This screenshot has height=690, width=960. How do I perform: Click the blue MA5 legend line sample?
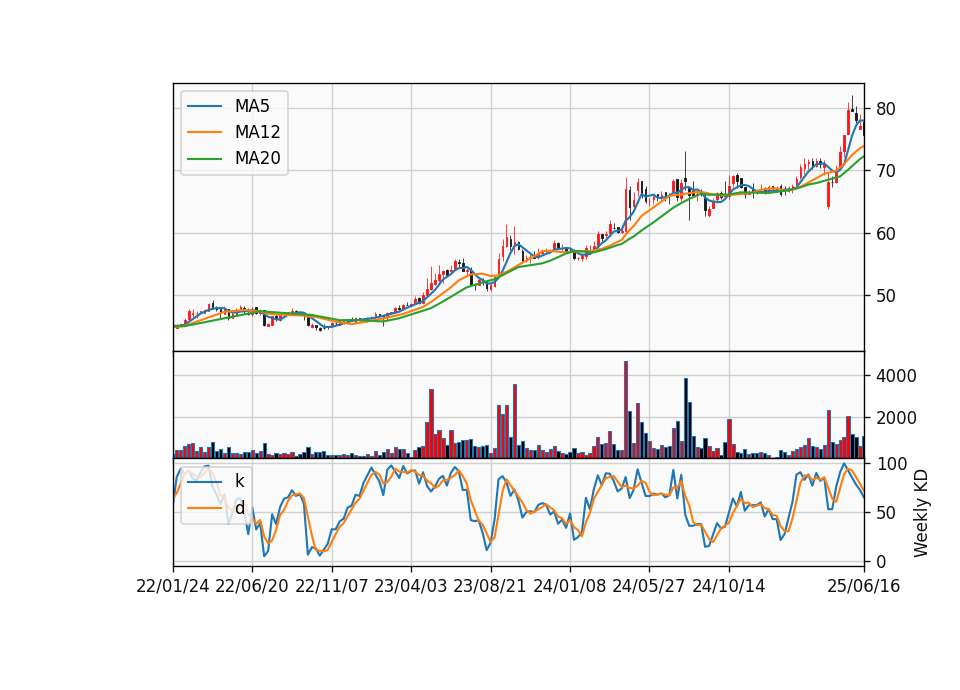pos(204,107)
